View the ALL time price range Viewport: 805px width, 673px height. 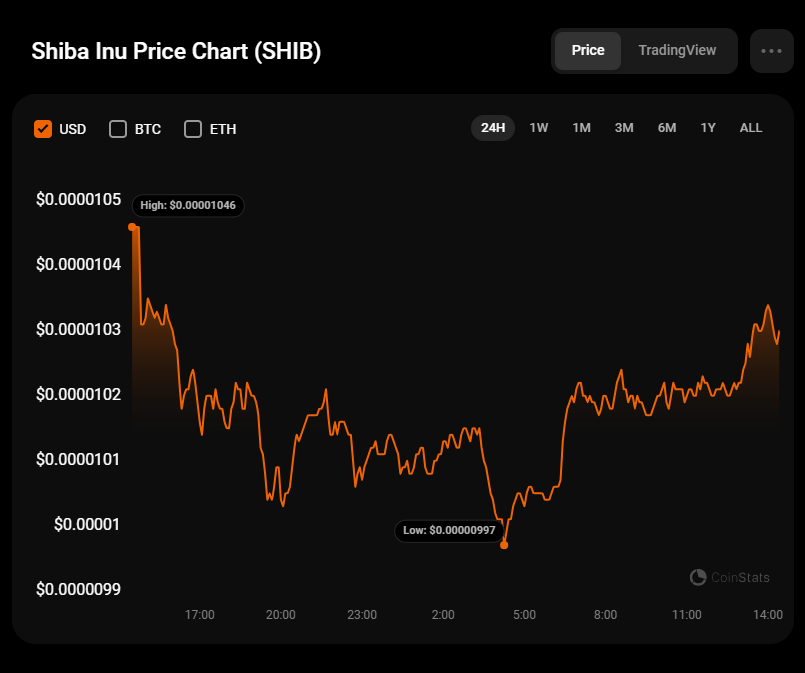751,128
